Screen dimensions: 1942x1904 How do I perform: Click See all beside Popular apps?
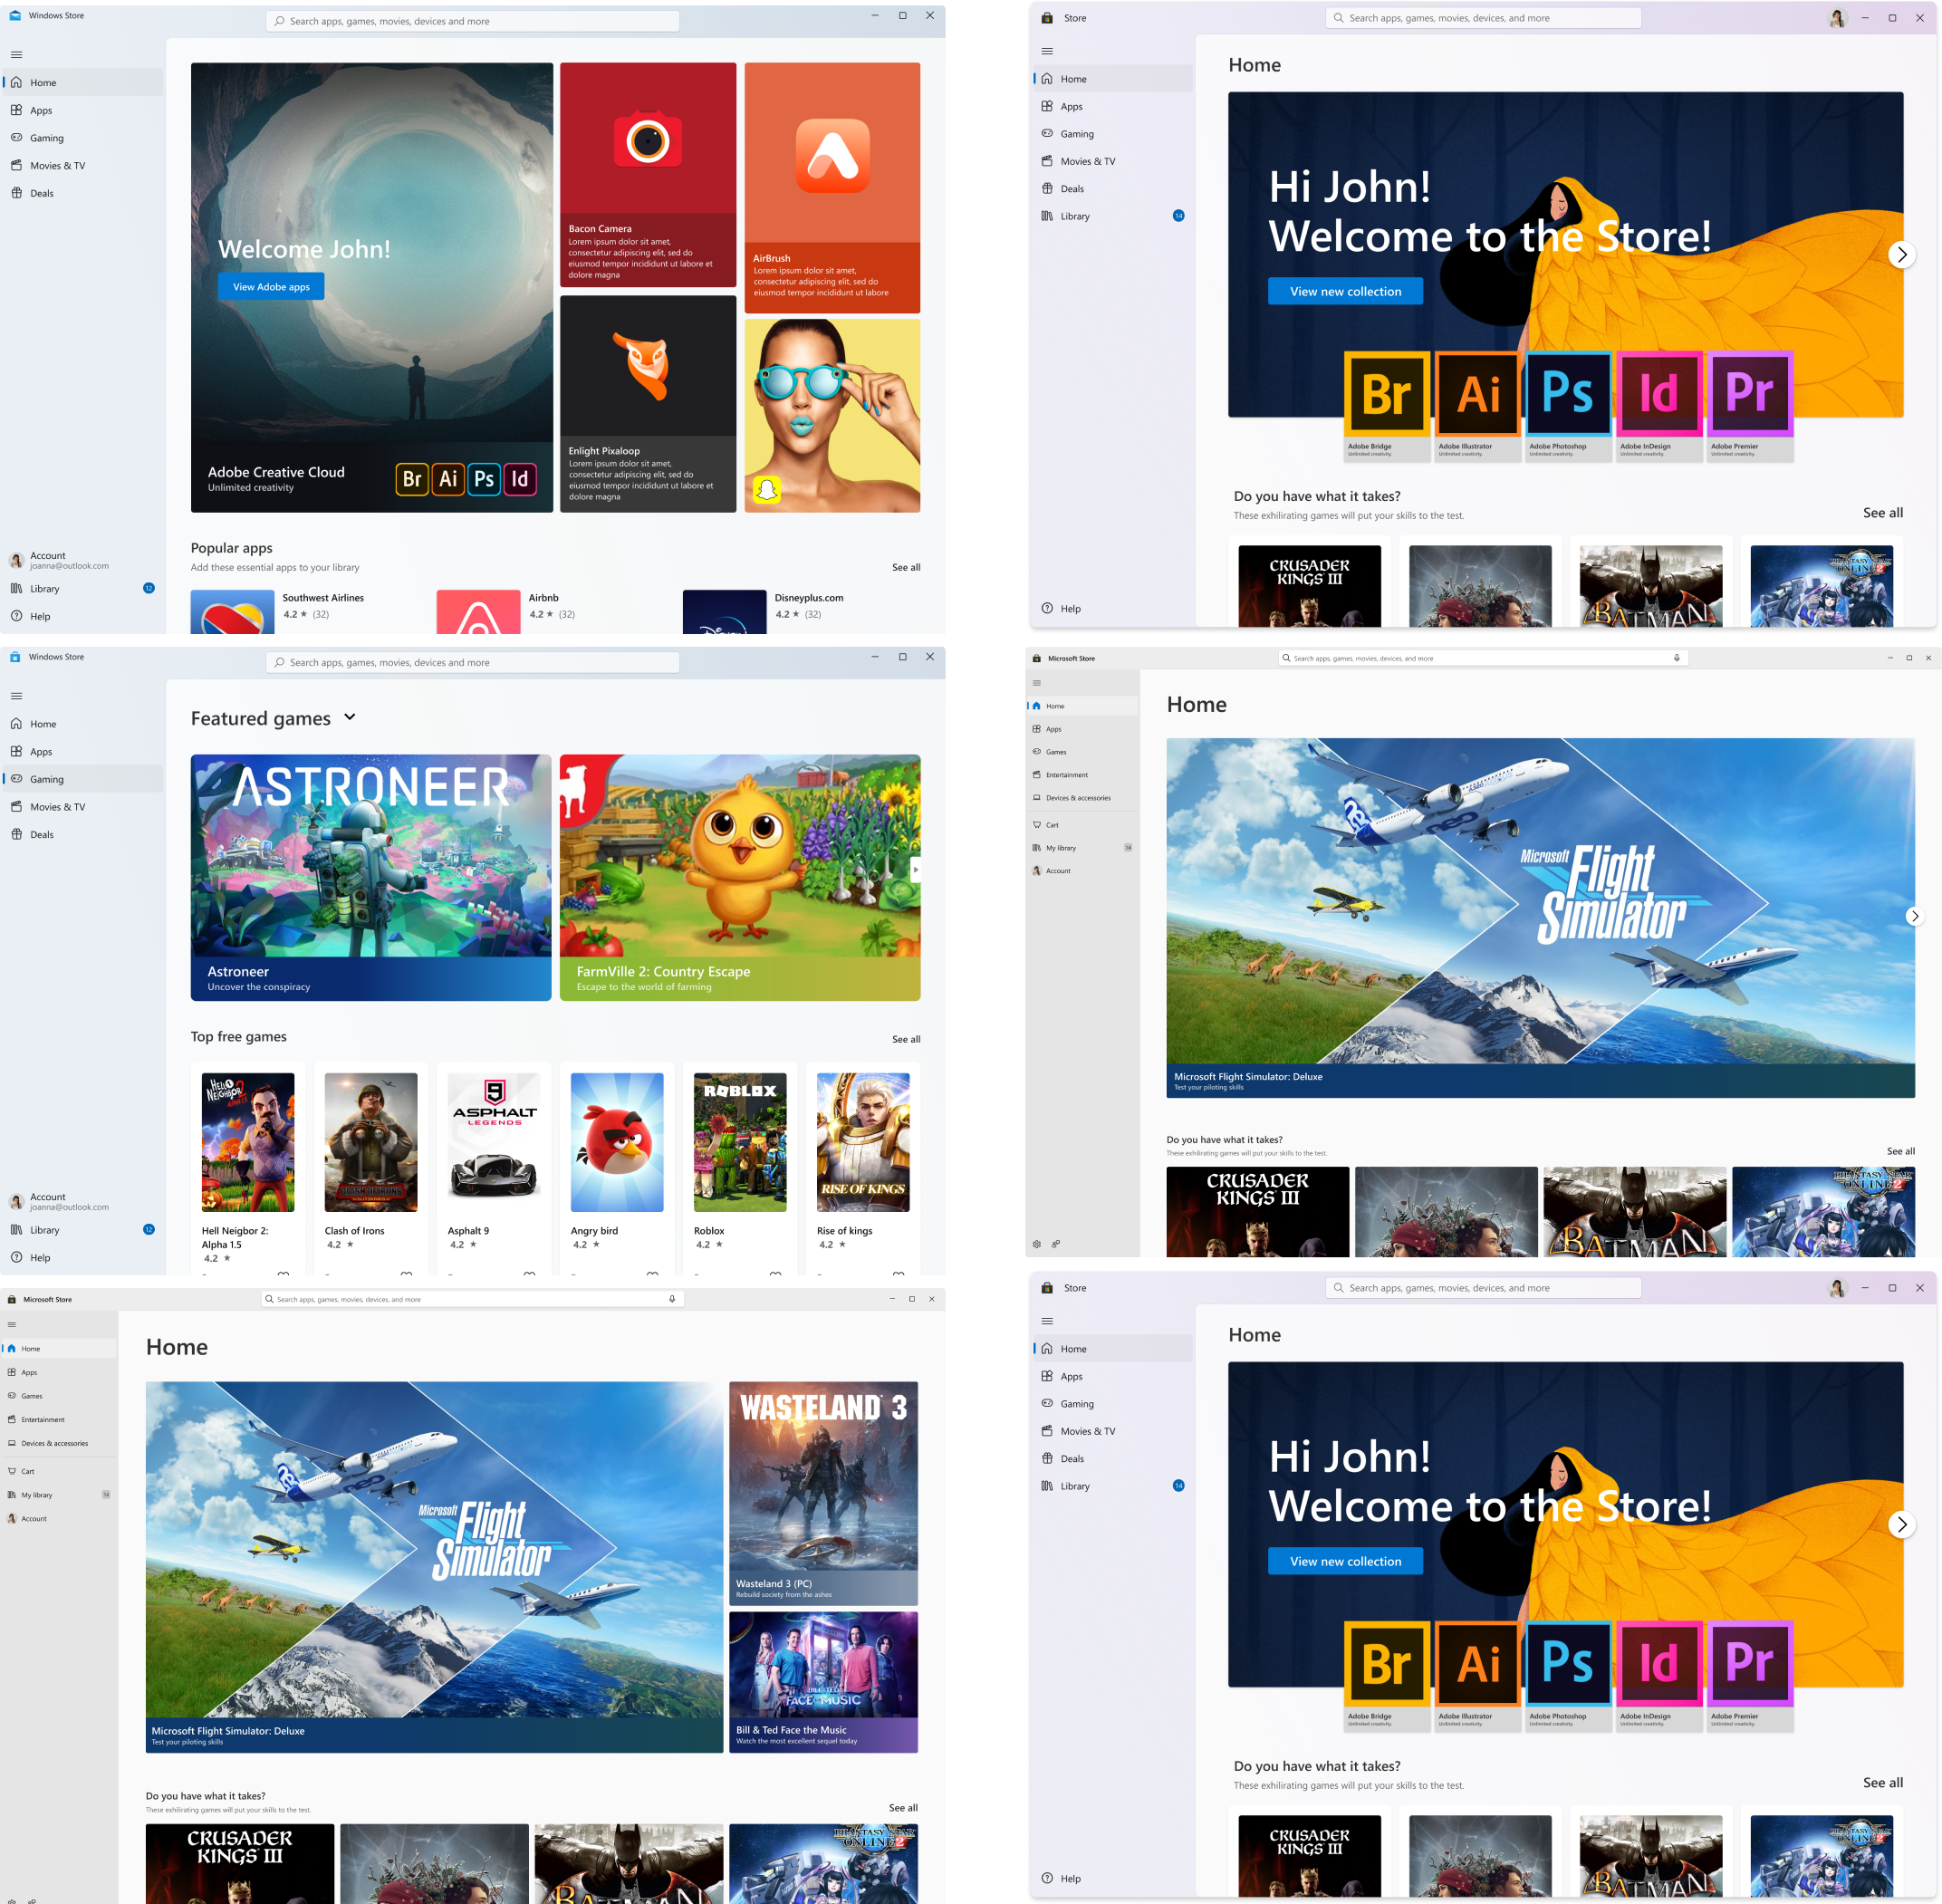click(905, 567)
